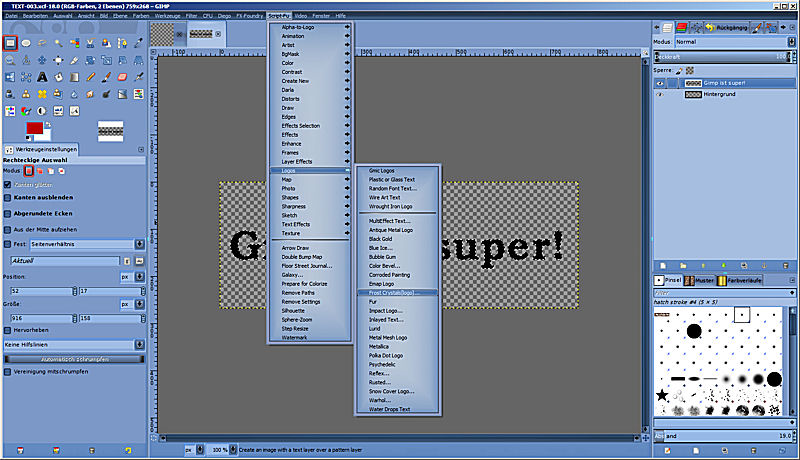
Task: Toggle paint lock next to Sperre
Action: click(679, 70)
